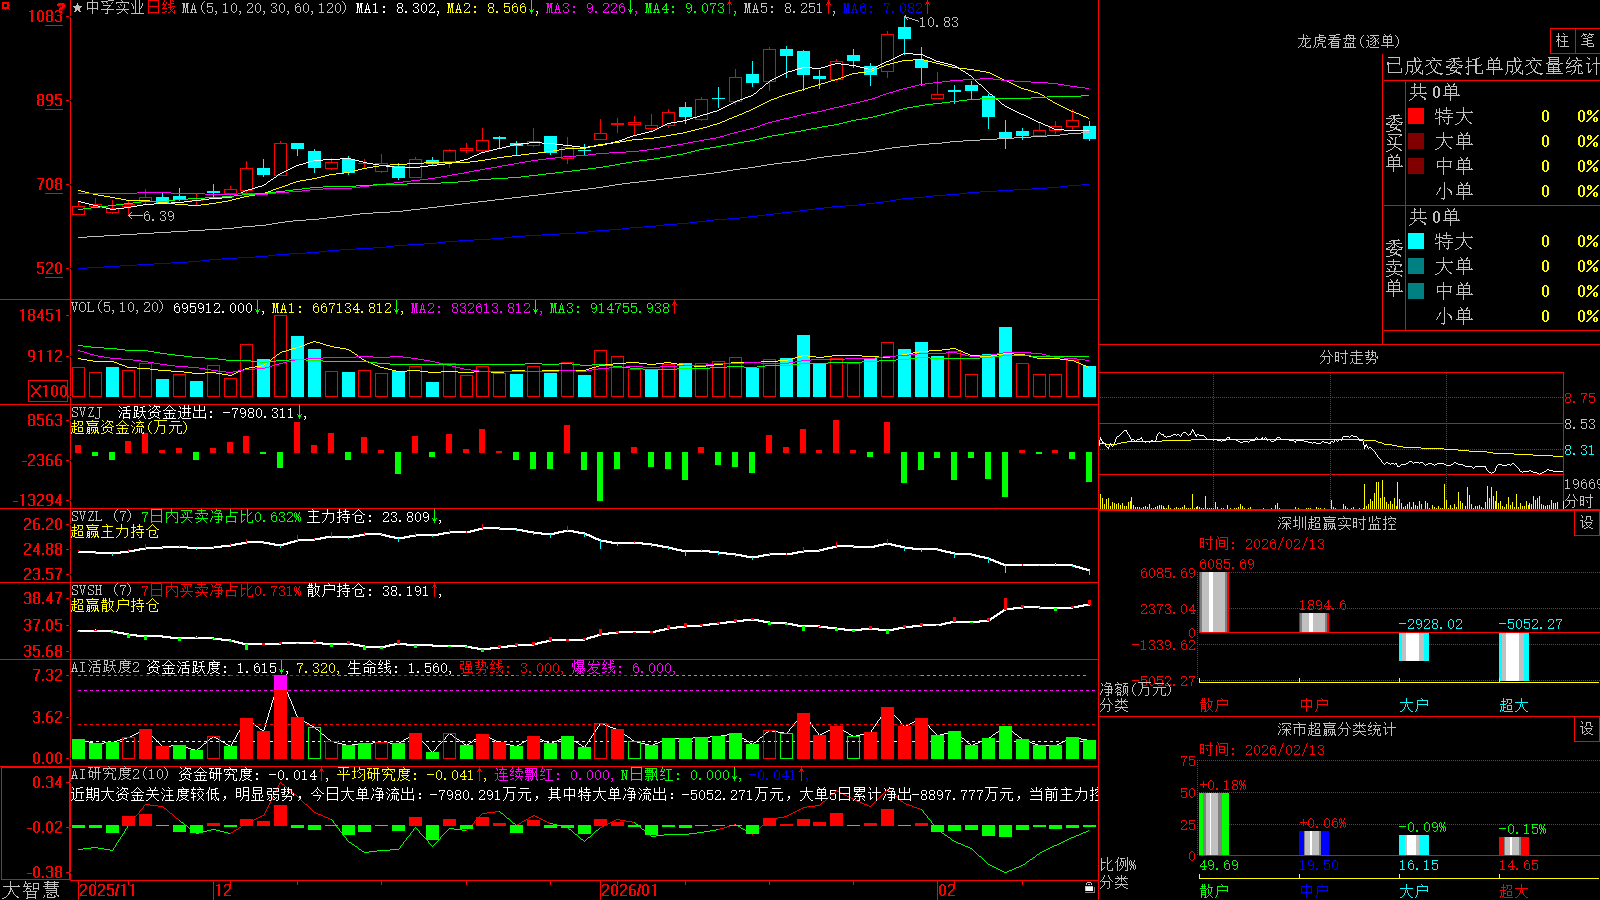Click the MA2: 8.566 value
This screenshot has width=1600, height=900.
point(486,8)
